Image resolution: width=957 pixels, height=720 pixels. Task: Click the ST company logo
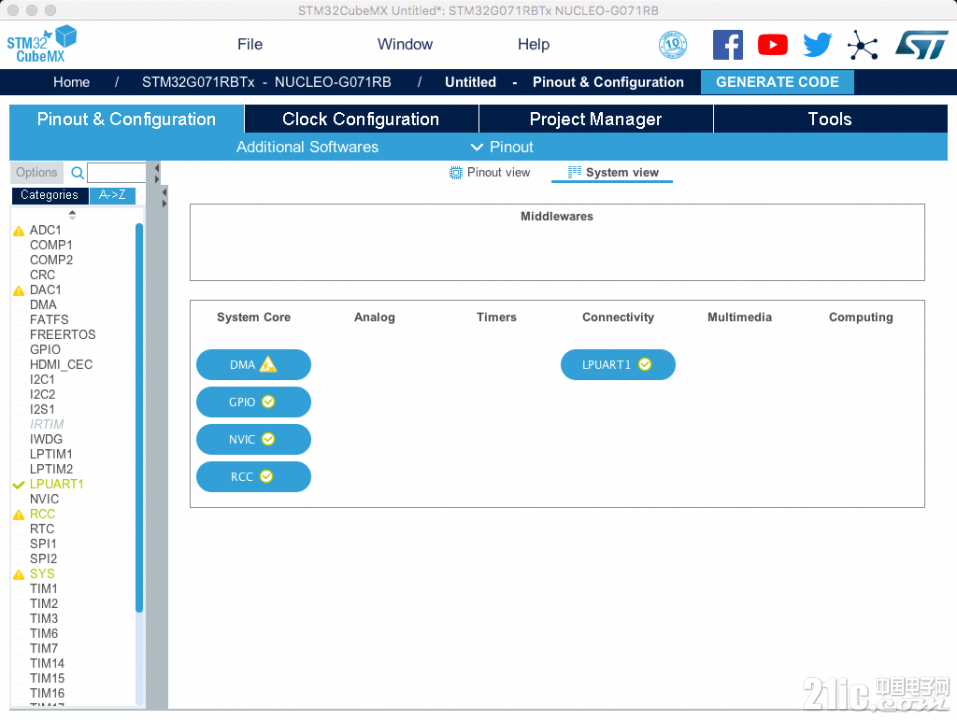point(921,45)
